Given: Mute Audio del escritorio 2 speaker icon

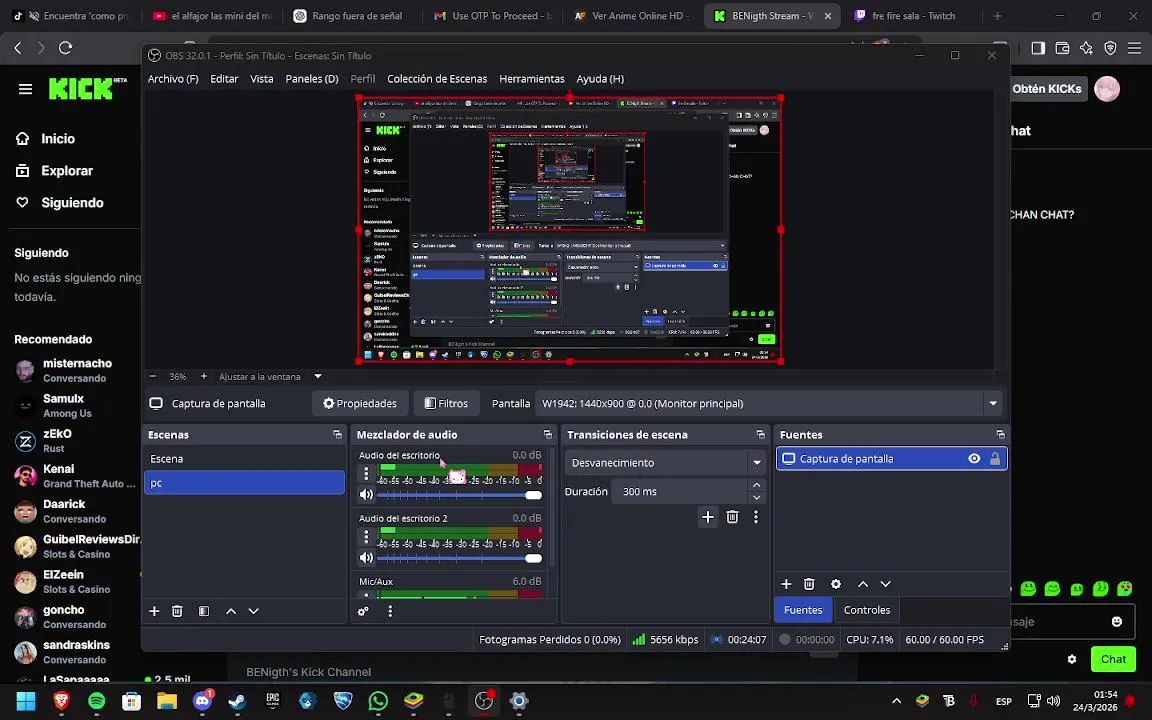Looking at the screenshot, I should 366,558.
